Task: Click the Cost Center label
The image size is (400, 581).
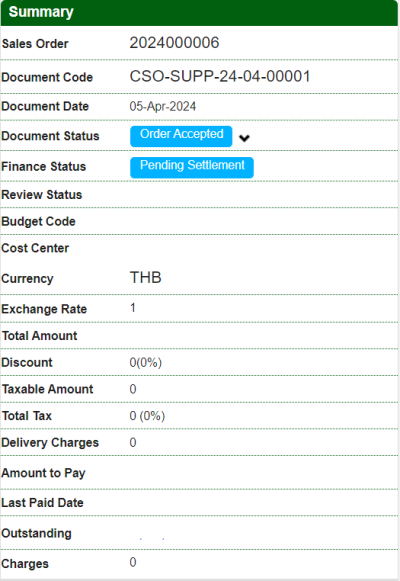Action: 35,248
